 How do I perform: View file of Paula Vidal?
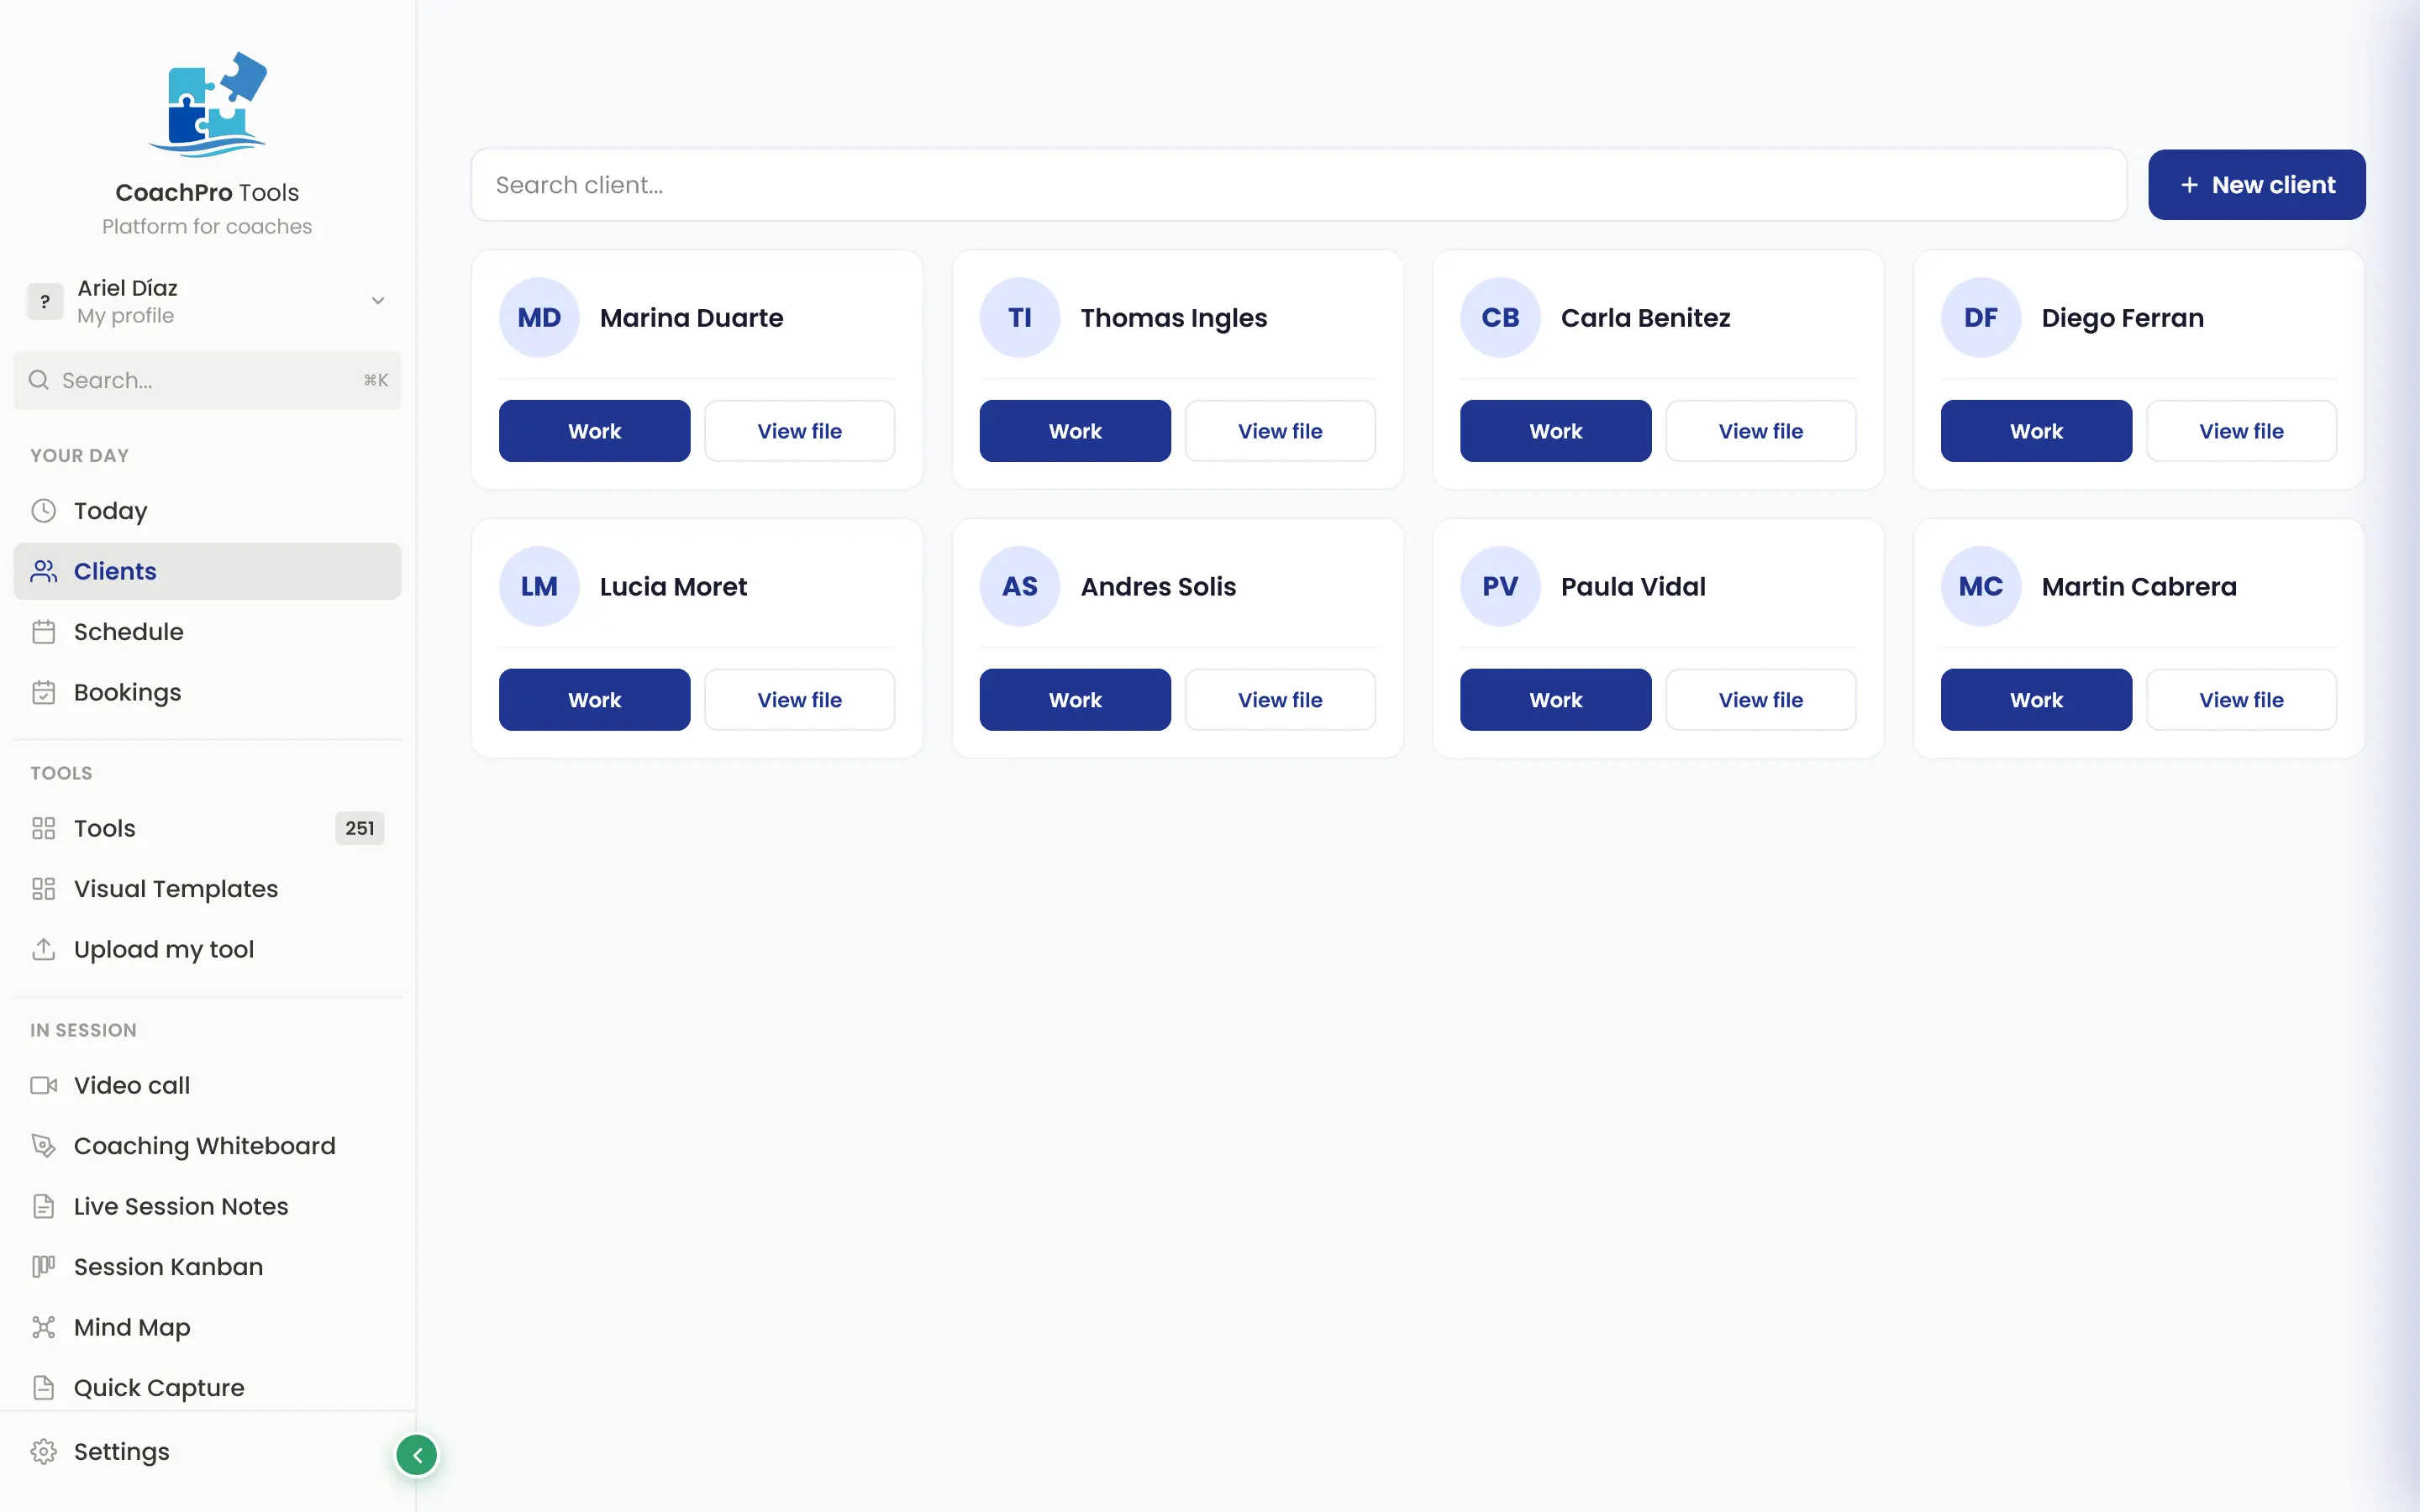(1760, 700)
